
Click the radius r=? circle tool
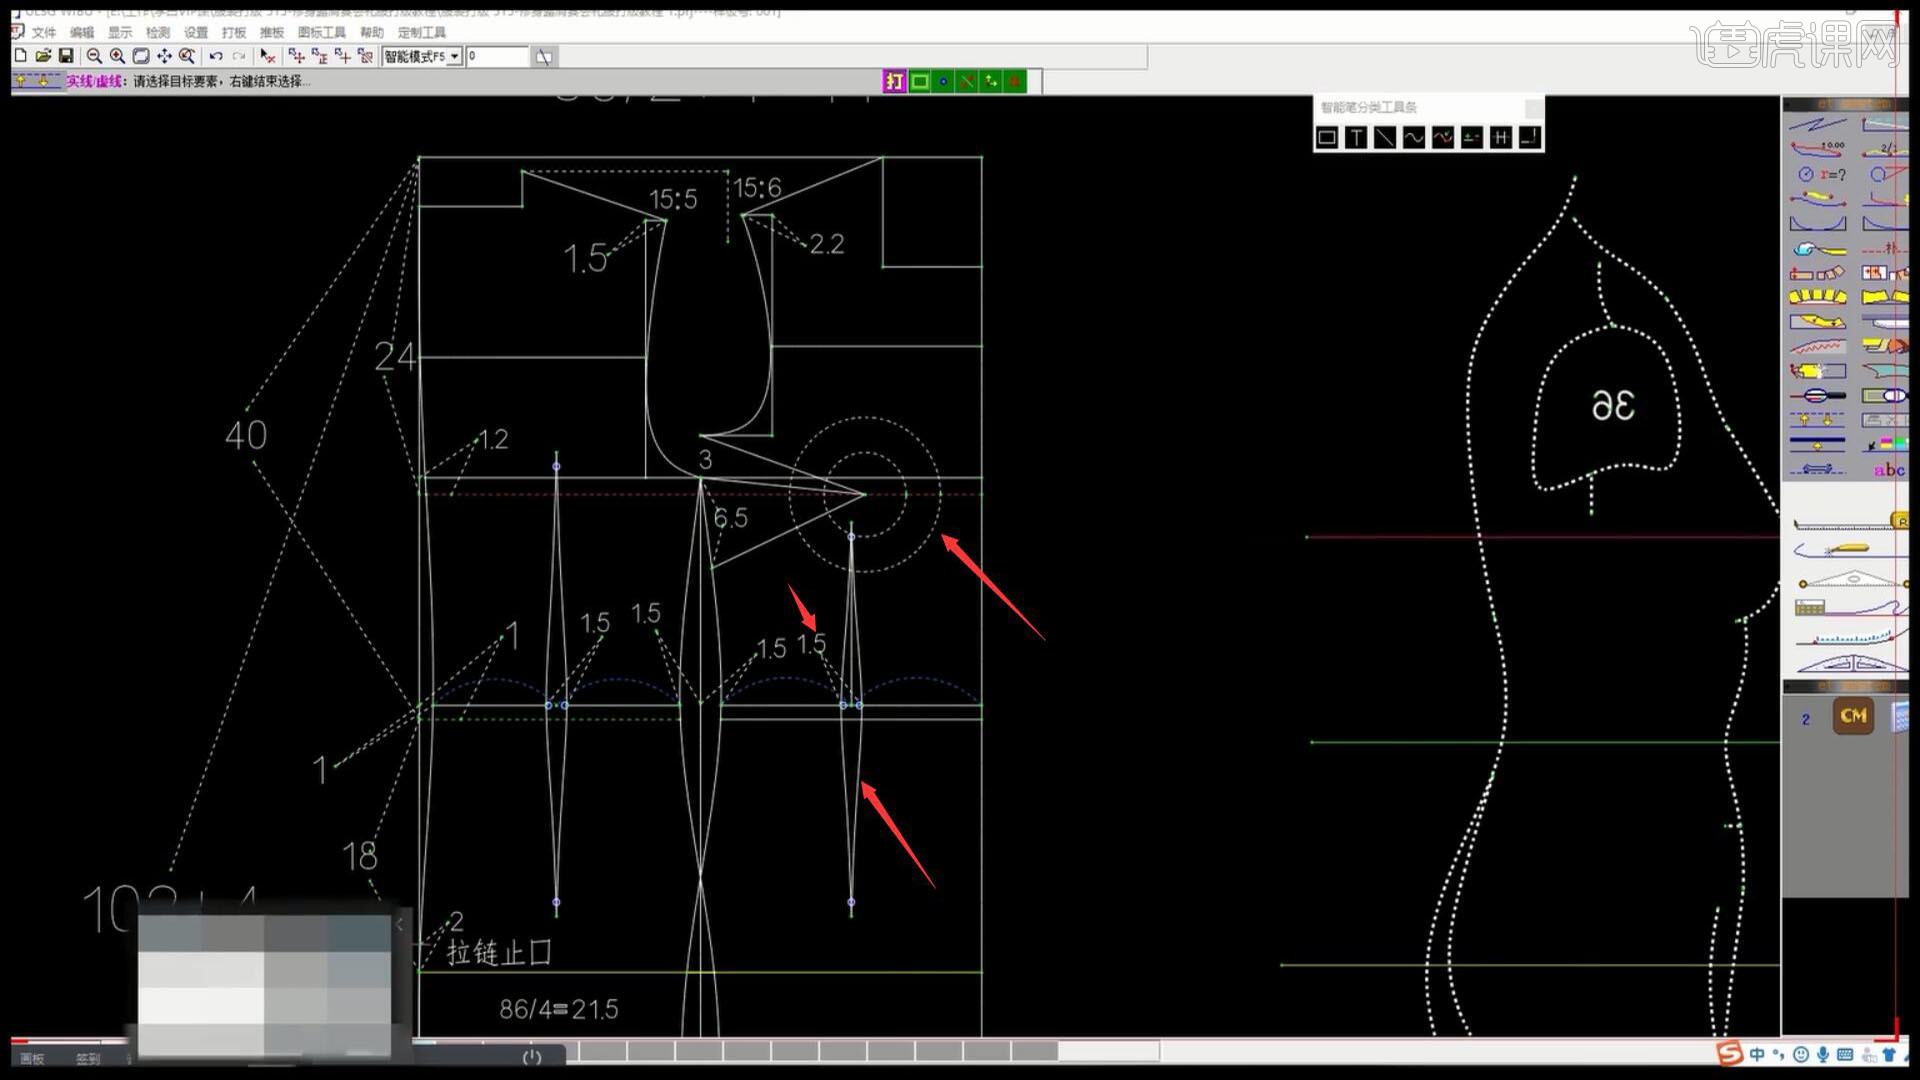tap(1821, 174)
